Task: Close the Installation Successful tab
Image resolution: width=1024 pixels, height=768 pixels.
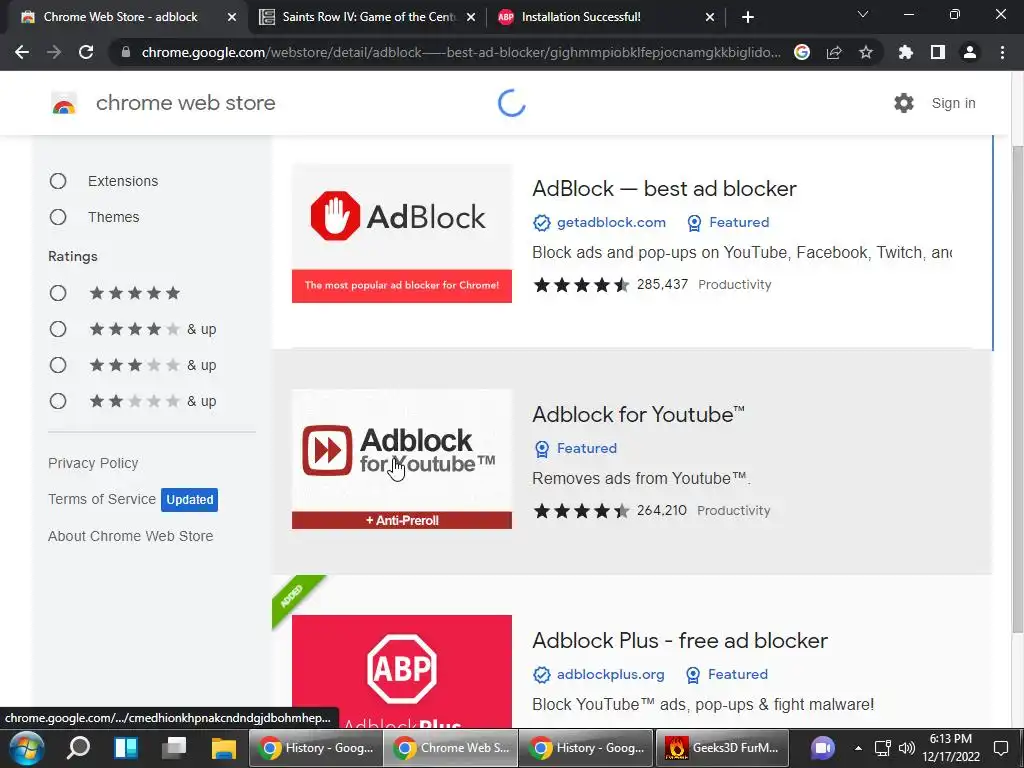Action: [710, 17]
